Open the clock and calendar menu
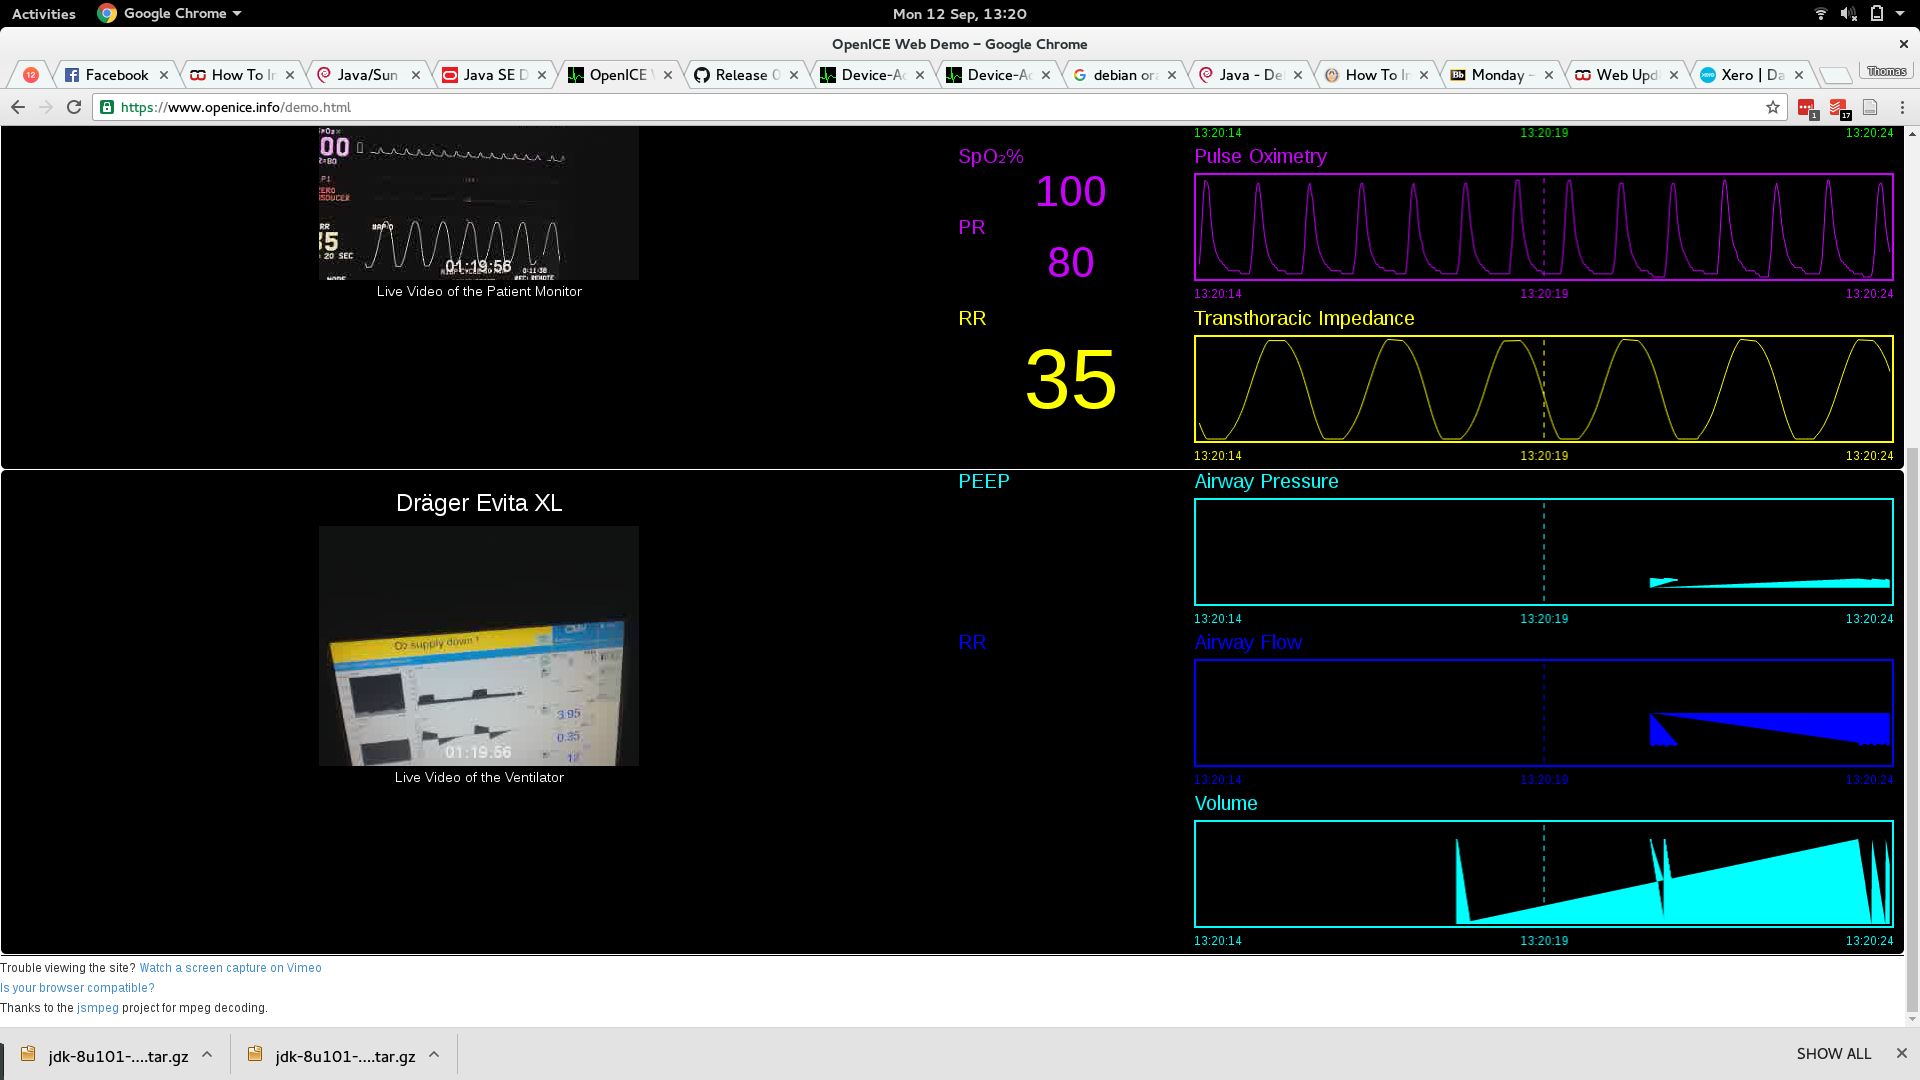 pyautogui.click(x=959, y=14)
